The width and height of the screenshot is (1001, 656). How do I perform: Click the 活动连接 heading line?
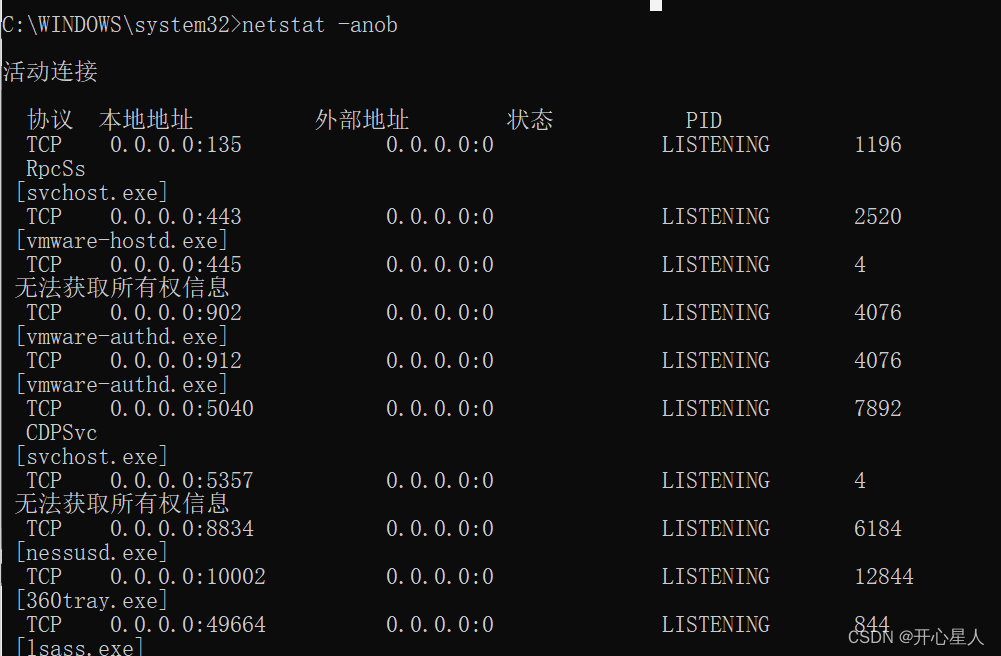tap(50, 72)
